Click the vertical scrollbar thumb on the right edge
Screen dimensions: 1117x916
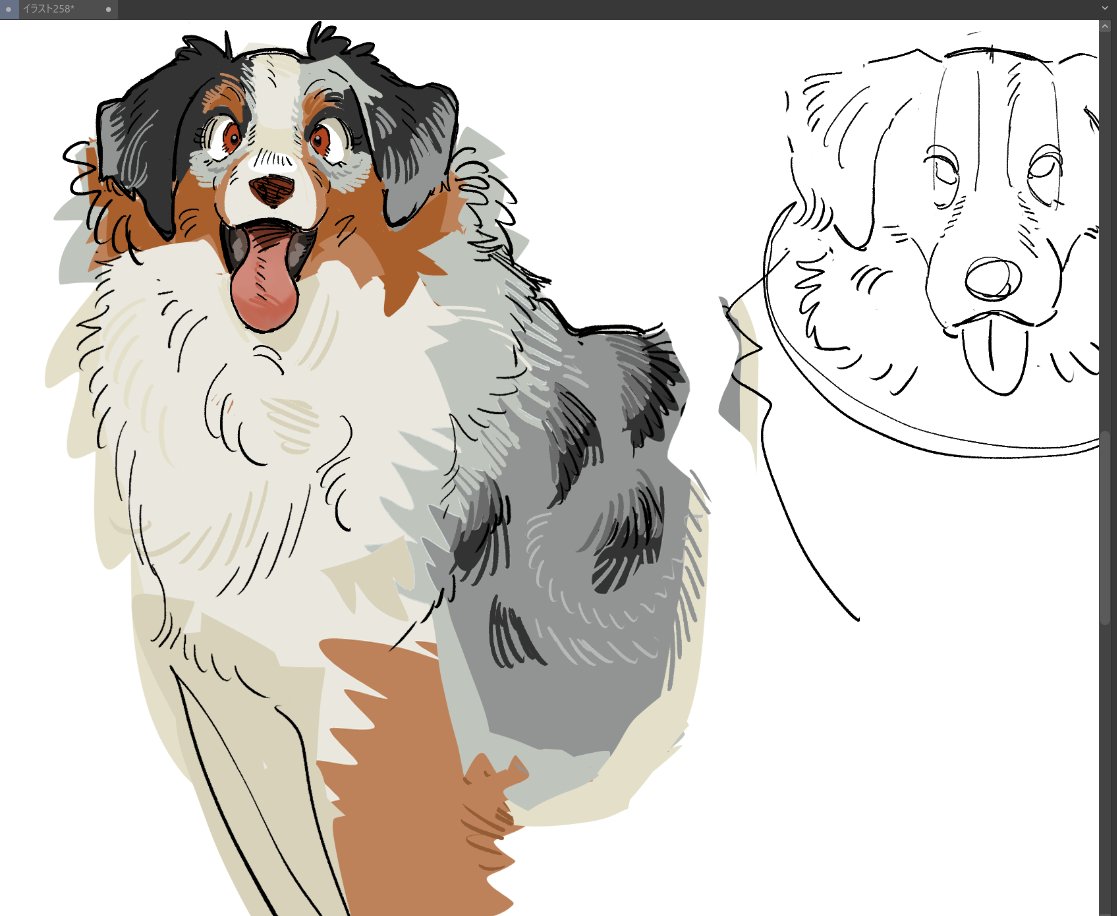1106,527
